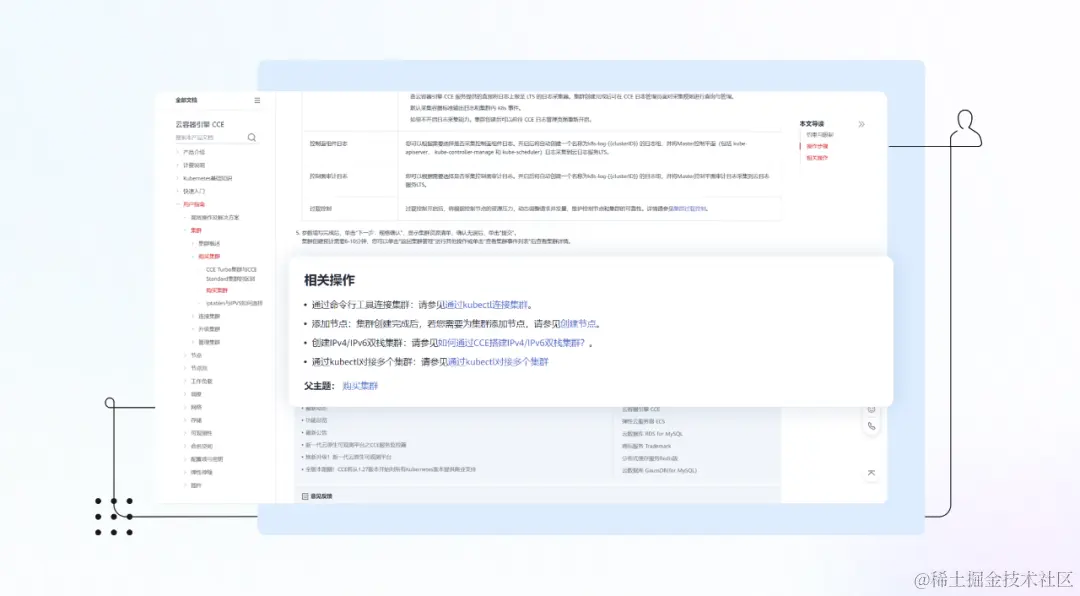
Task: Open the chat support floating icon on the right
Action: click(872, 409)
